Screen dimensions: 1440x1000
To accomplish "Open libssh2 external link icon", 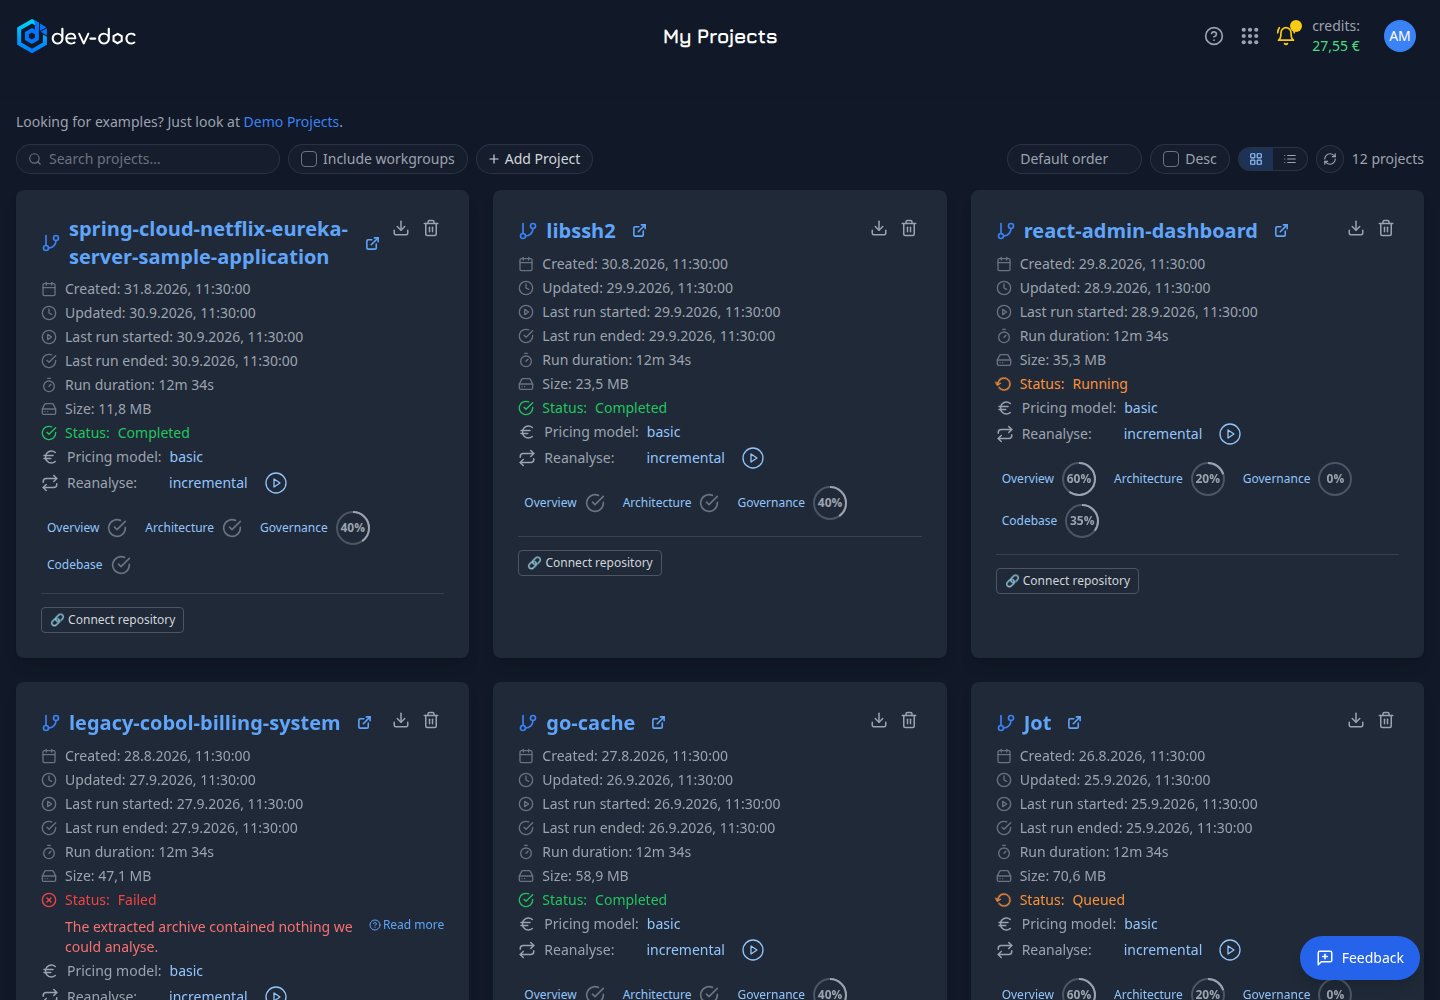I will [x=639, y=231].
